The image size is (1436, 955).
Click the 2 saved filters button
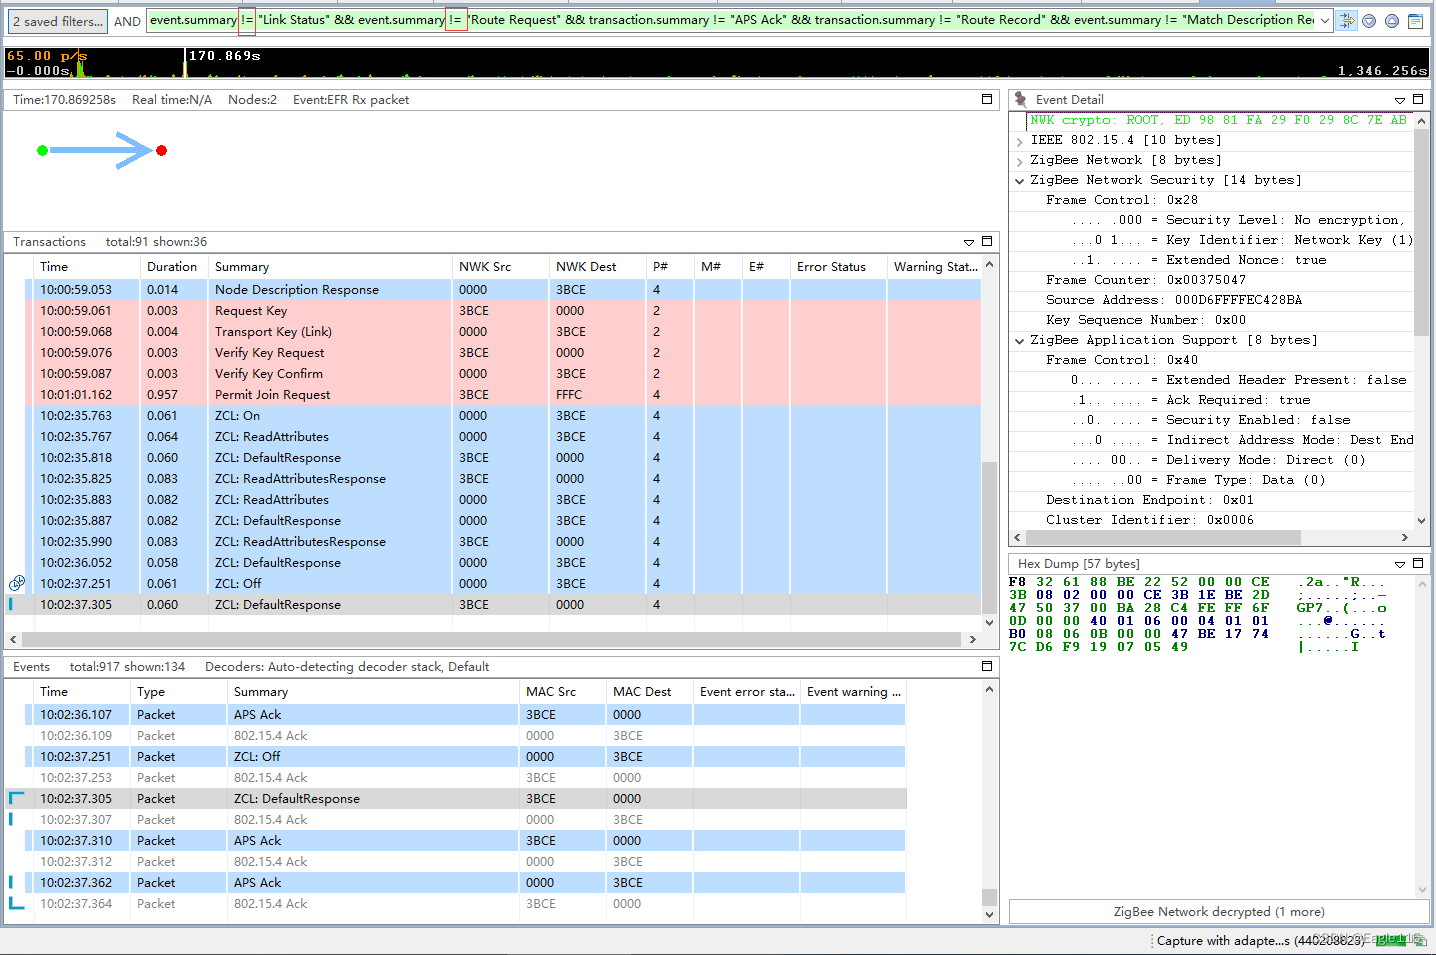coord(57,21)
